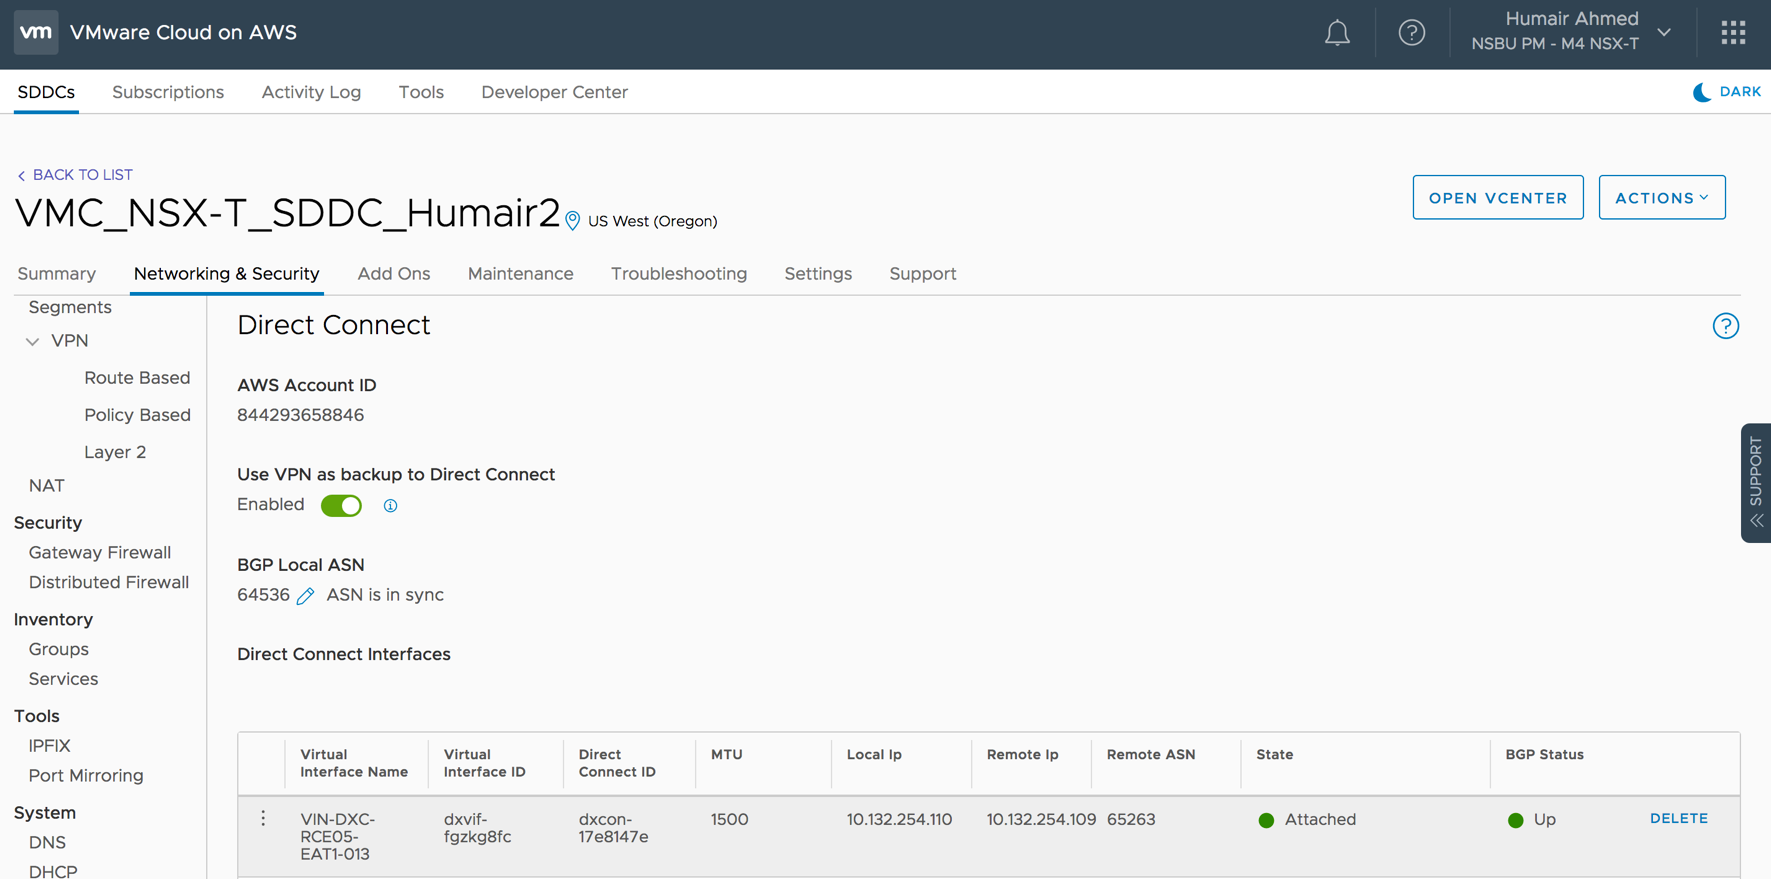Open the help question mark in header
Viewport: 1771px width, 879px height.
(1411, 33)
